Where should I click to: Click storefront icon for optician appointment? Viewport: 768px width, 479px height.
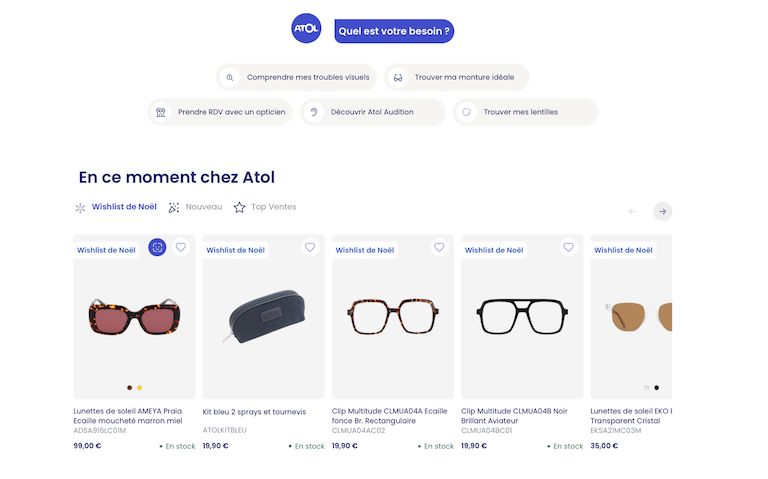click(160, 112)
